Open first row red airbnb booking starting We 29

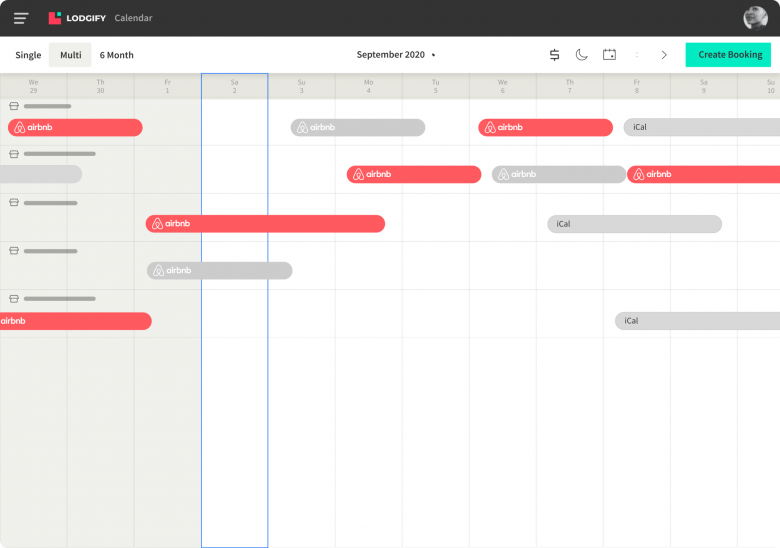click(75, 127)
